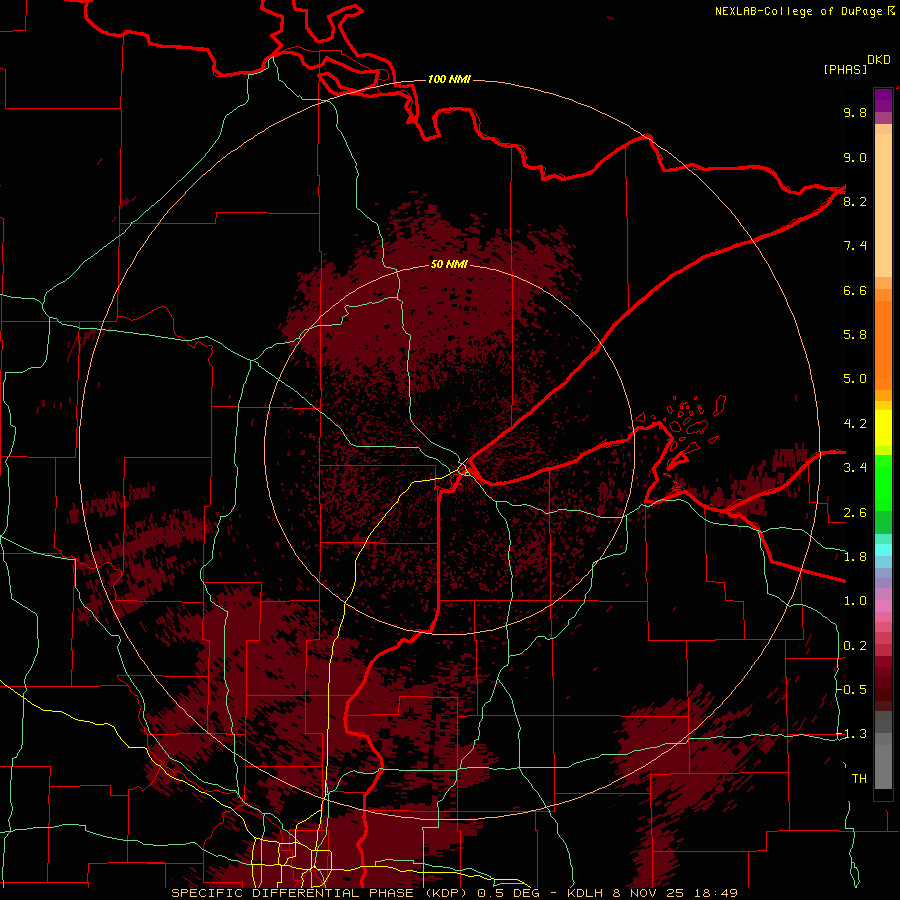Click the 9.8 value on the color scale
Viewport: 900px width, 900px height.
coord(855,112)
